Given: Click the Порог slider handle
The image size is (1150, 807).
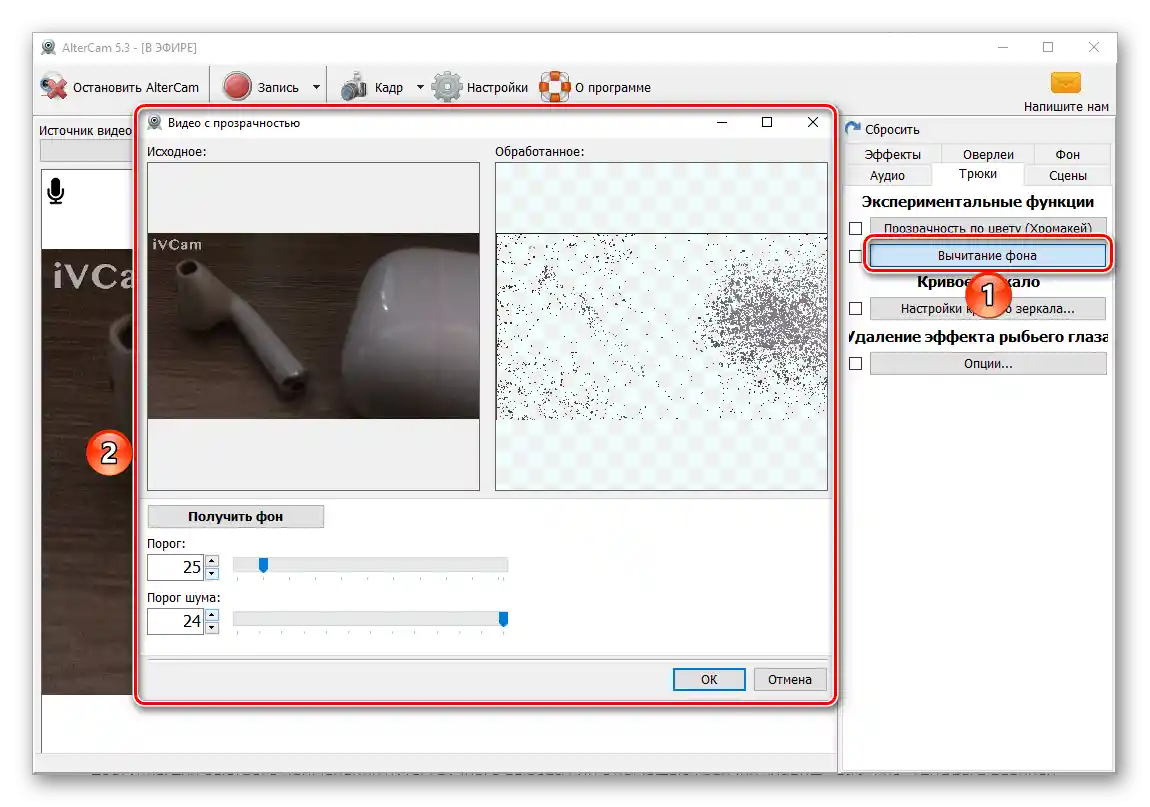Looking at the screenshot, I should (263, 565).
